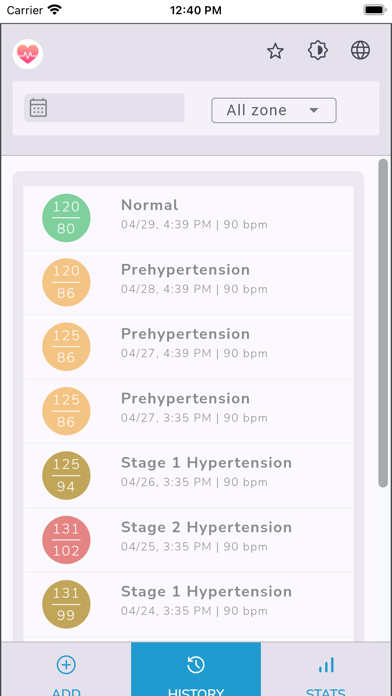Open the Stage 2 Hypertension entry
Viewport: 392px width, 696px height.
coord(188,540)
